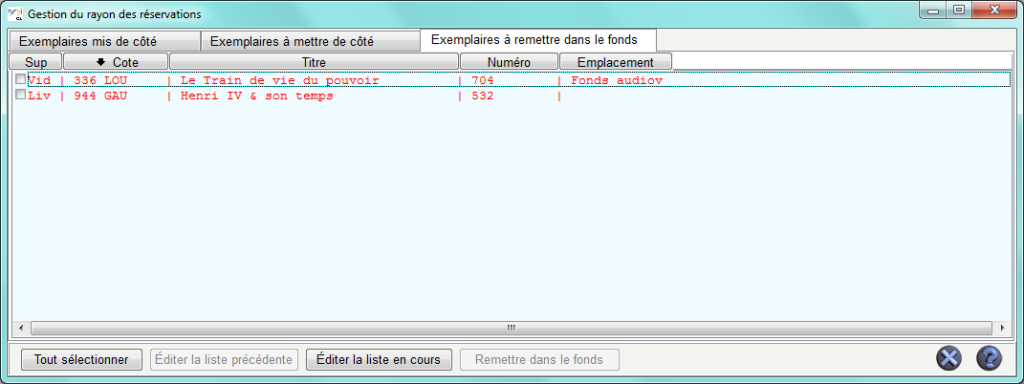
Task: Click Remettre dans le fonds button
Action: [x=539, y=359]
